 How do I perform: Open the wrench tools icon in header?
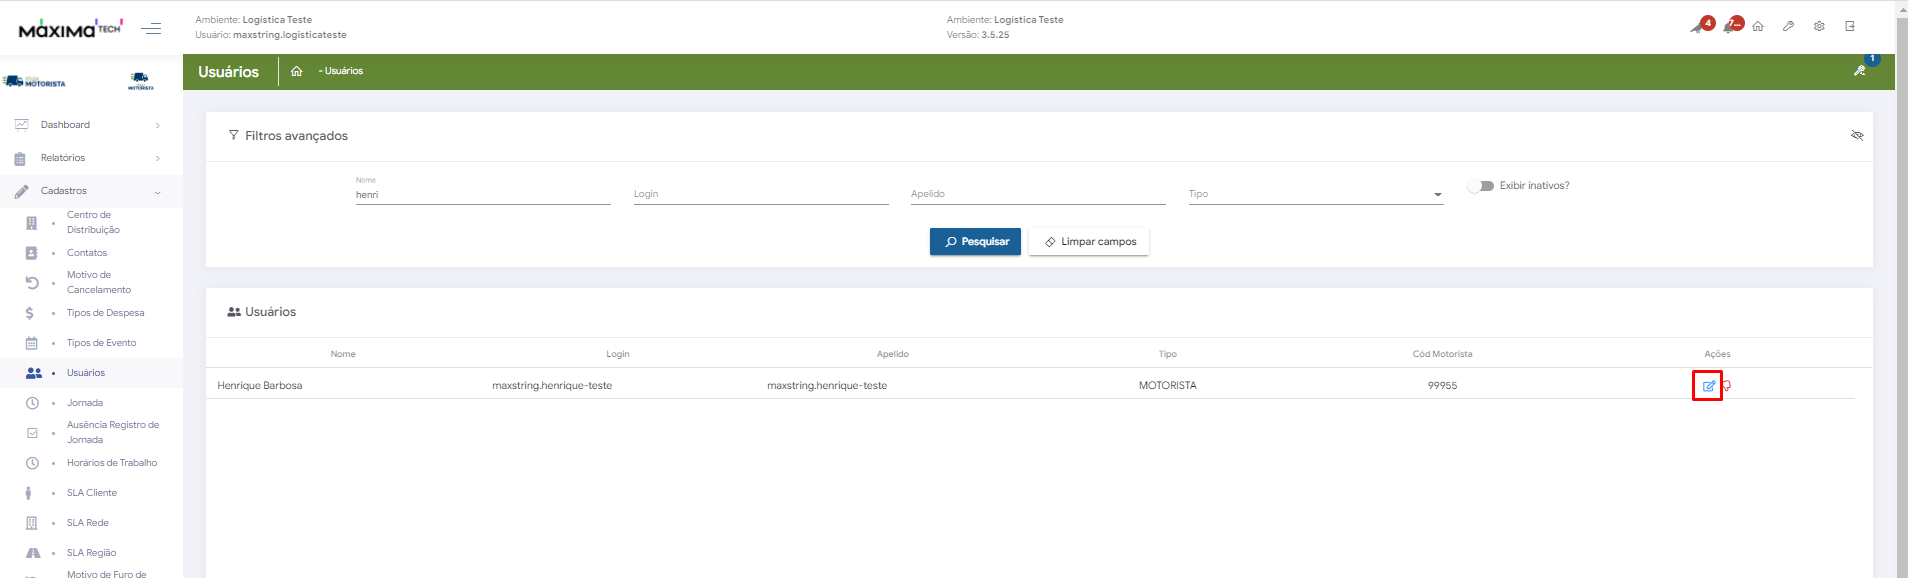point(1788,26)
